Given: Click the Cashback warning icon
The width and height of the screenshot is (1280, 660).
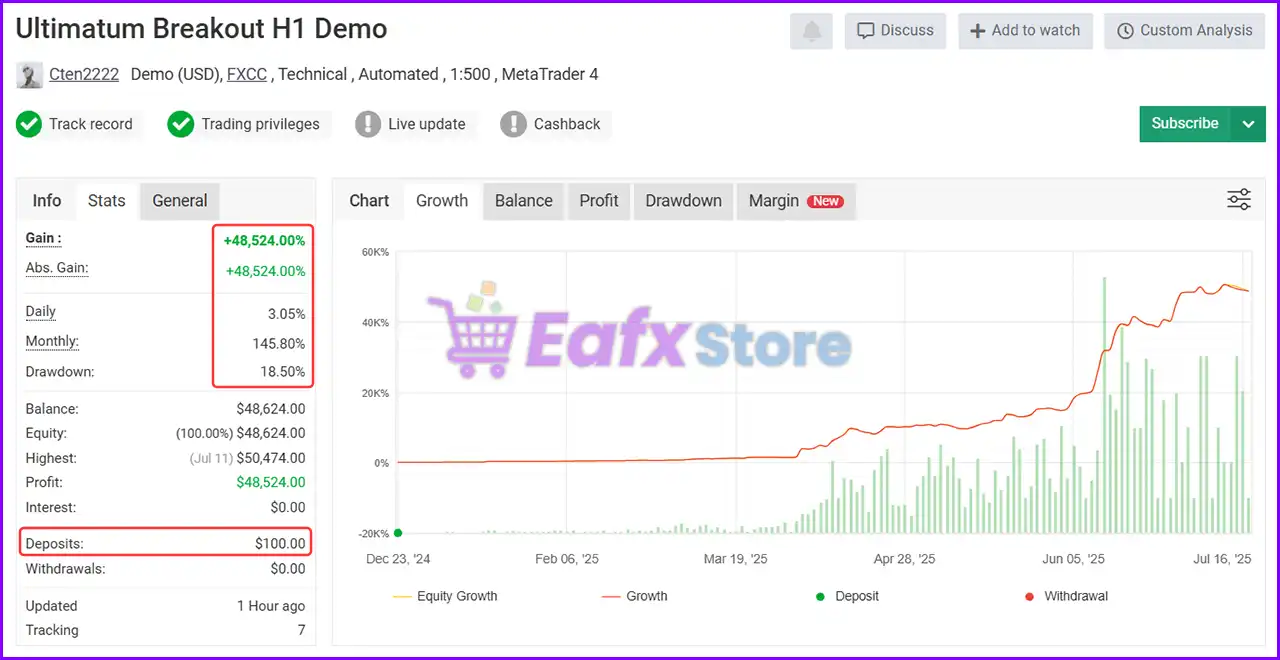Looking at the screenshot, I should tap(513, 124).
